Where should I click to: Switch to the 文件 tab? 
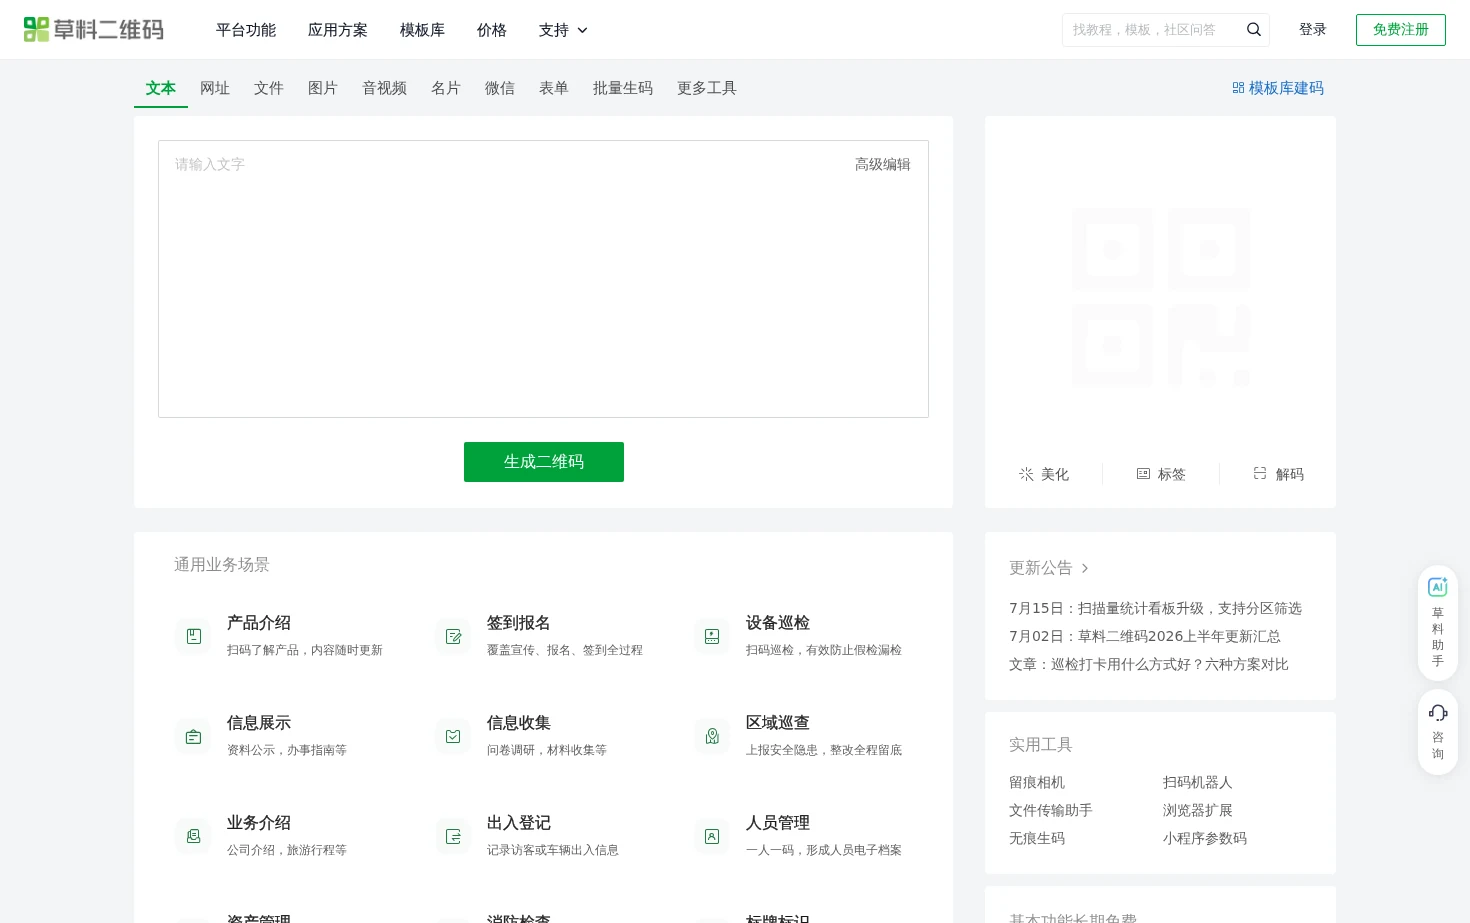coord(269,88)
